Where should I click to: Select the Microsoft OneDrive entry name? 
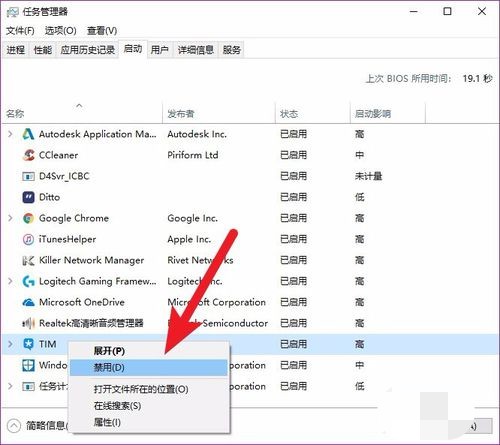(82, 302)
